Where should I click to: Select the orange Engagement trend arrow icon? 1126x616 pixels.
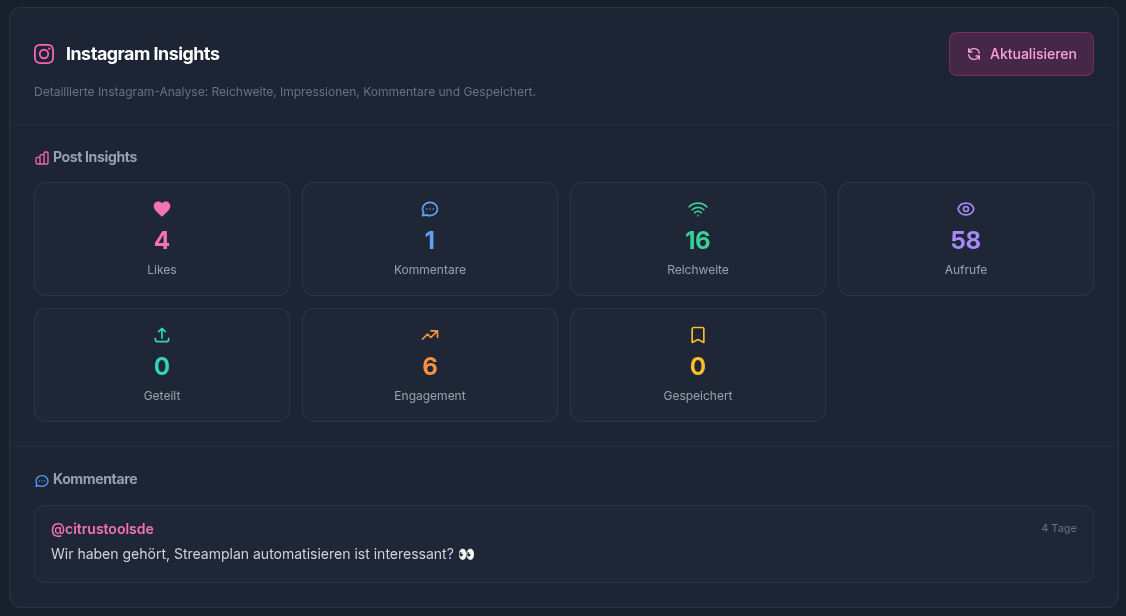[430, 335]
